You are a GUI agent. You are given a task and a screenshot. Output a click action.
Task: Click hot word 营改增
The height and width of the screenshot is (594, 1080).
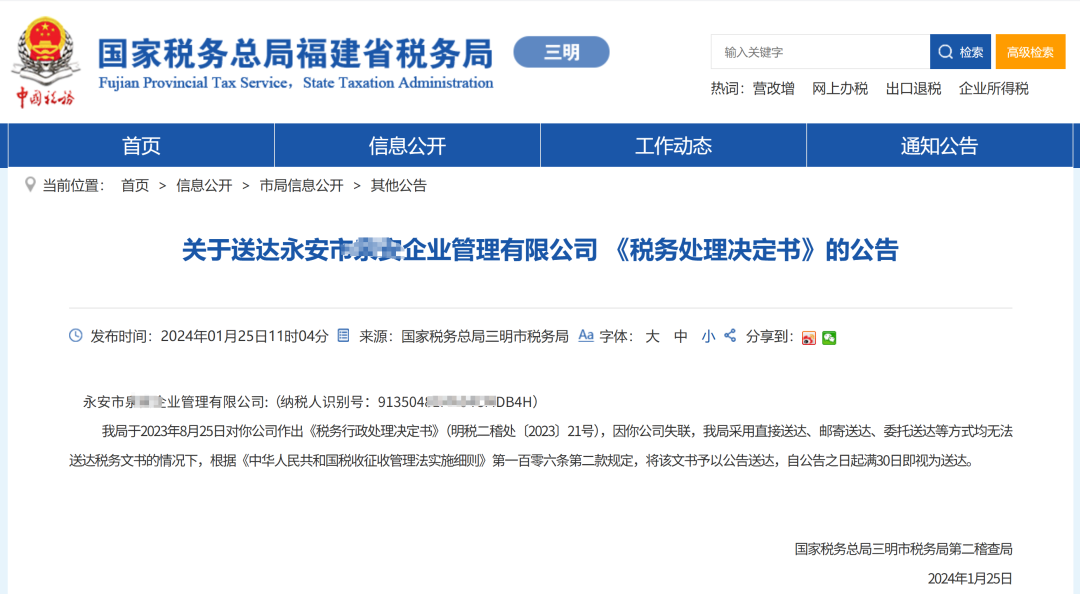pyautogui.click(x=773, y=89)
